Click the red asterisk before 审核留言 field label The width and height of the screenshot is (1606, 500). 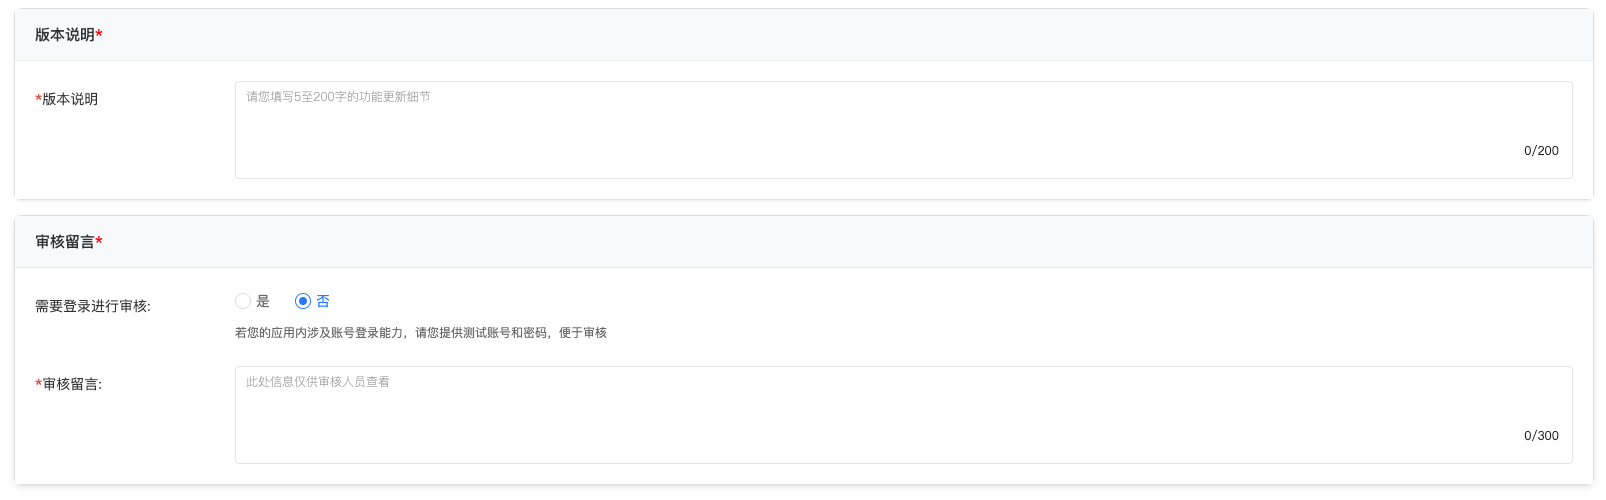tap(38, 384)
